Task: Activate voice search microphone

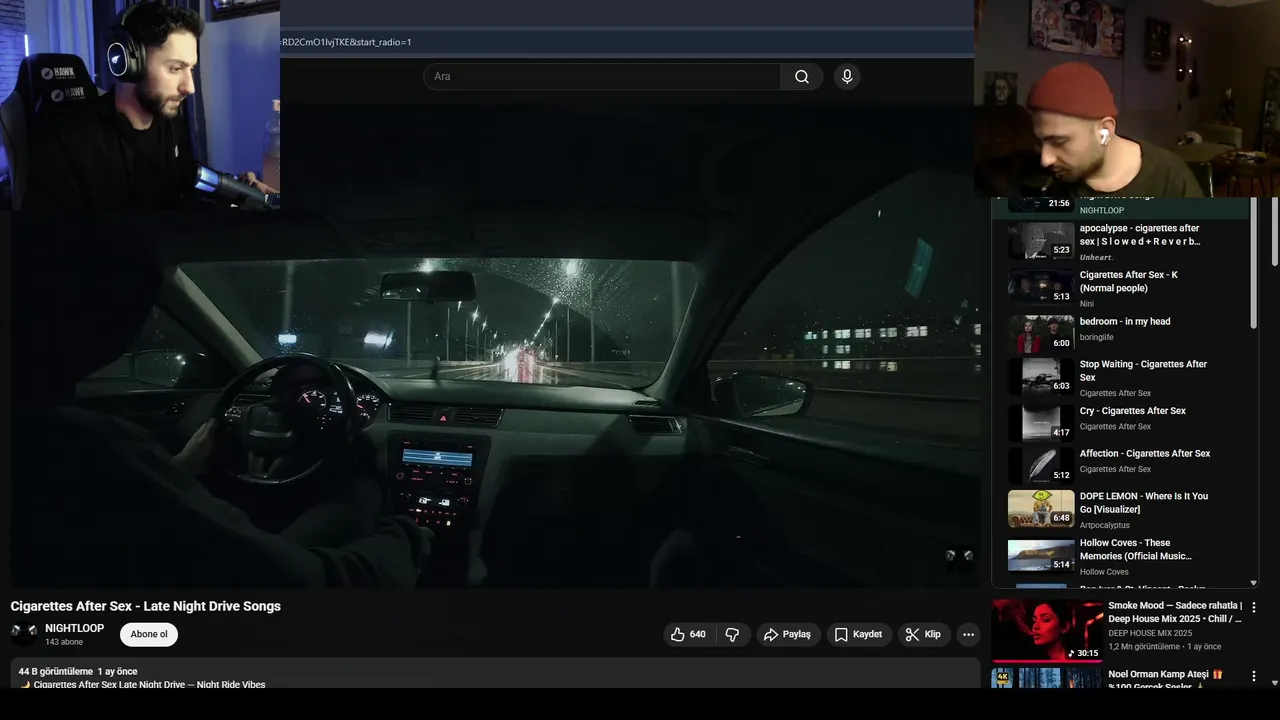Action: 847,77
